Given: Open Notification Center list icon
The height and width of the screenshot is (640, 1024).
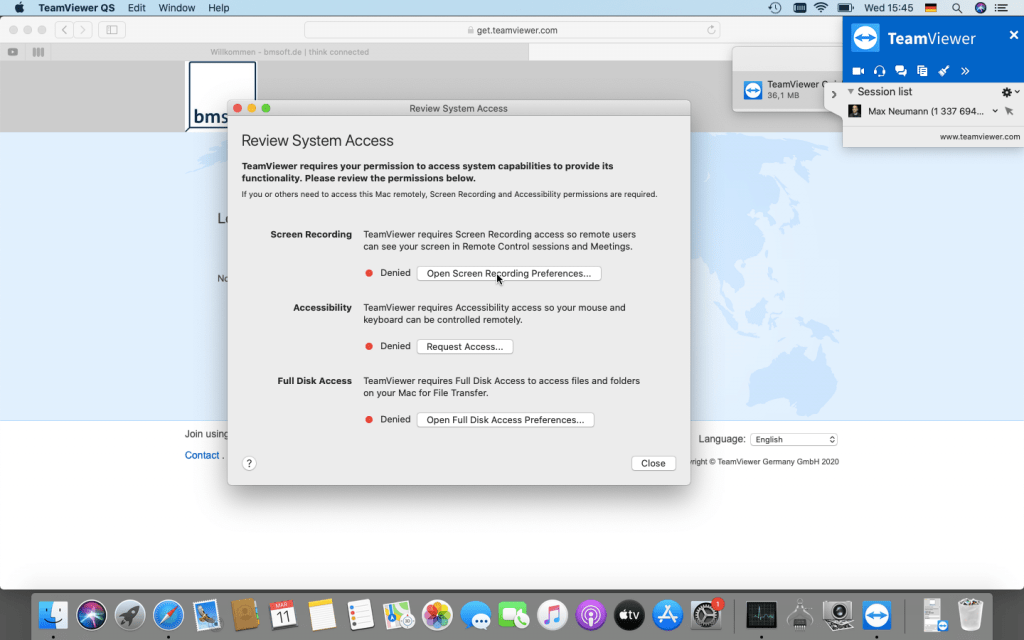Looking at the screenshot, I should click(x=1001, y=8).
